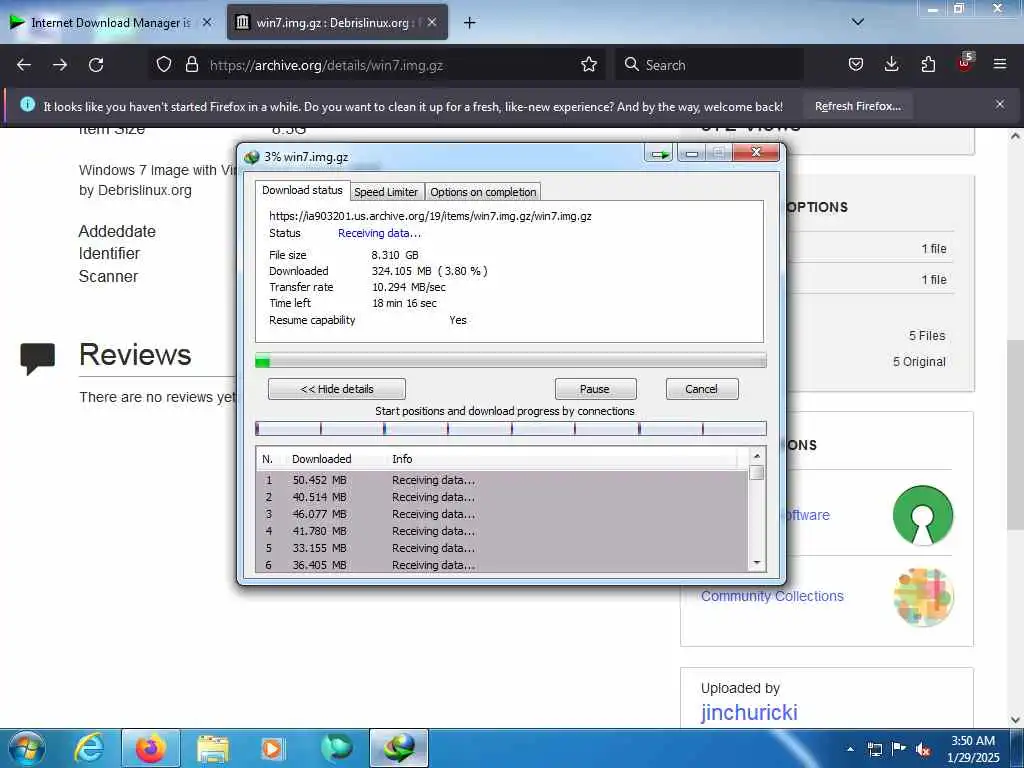Click the Reviews speech bubble icon

(37, 359)
